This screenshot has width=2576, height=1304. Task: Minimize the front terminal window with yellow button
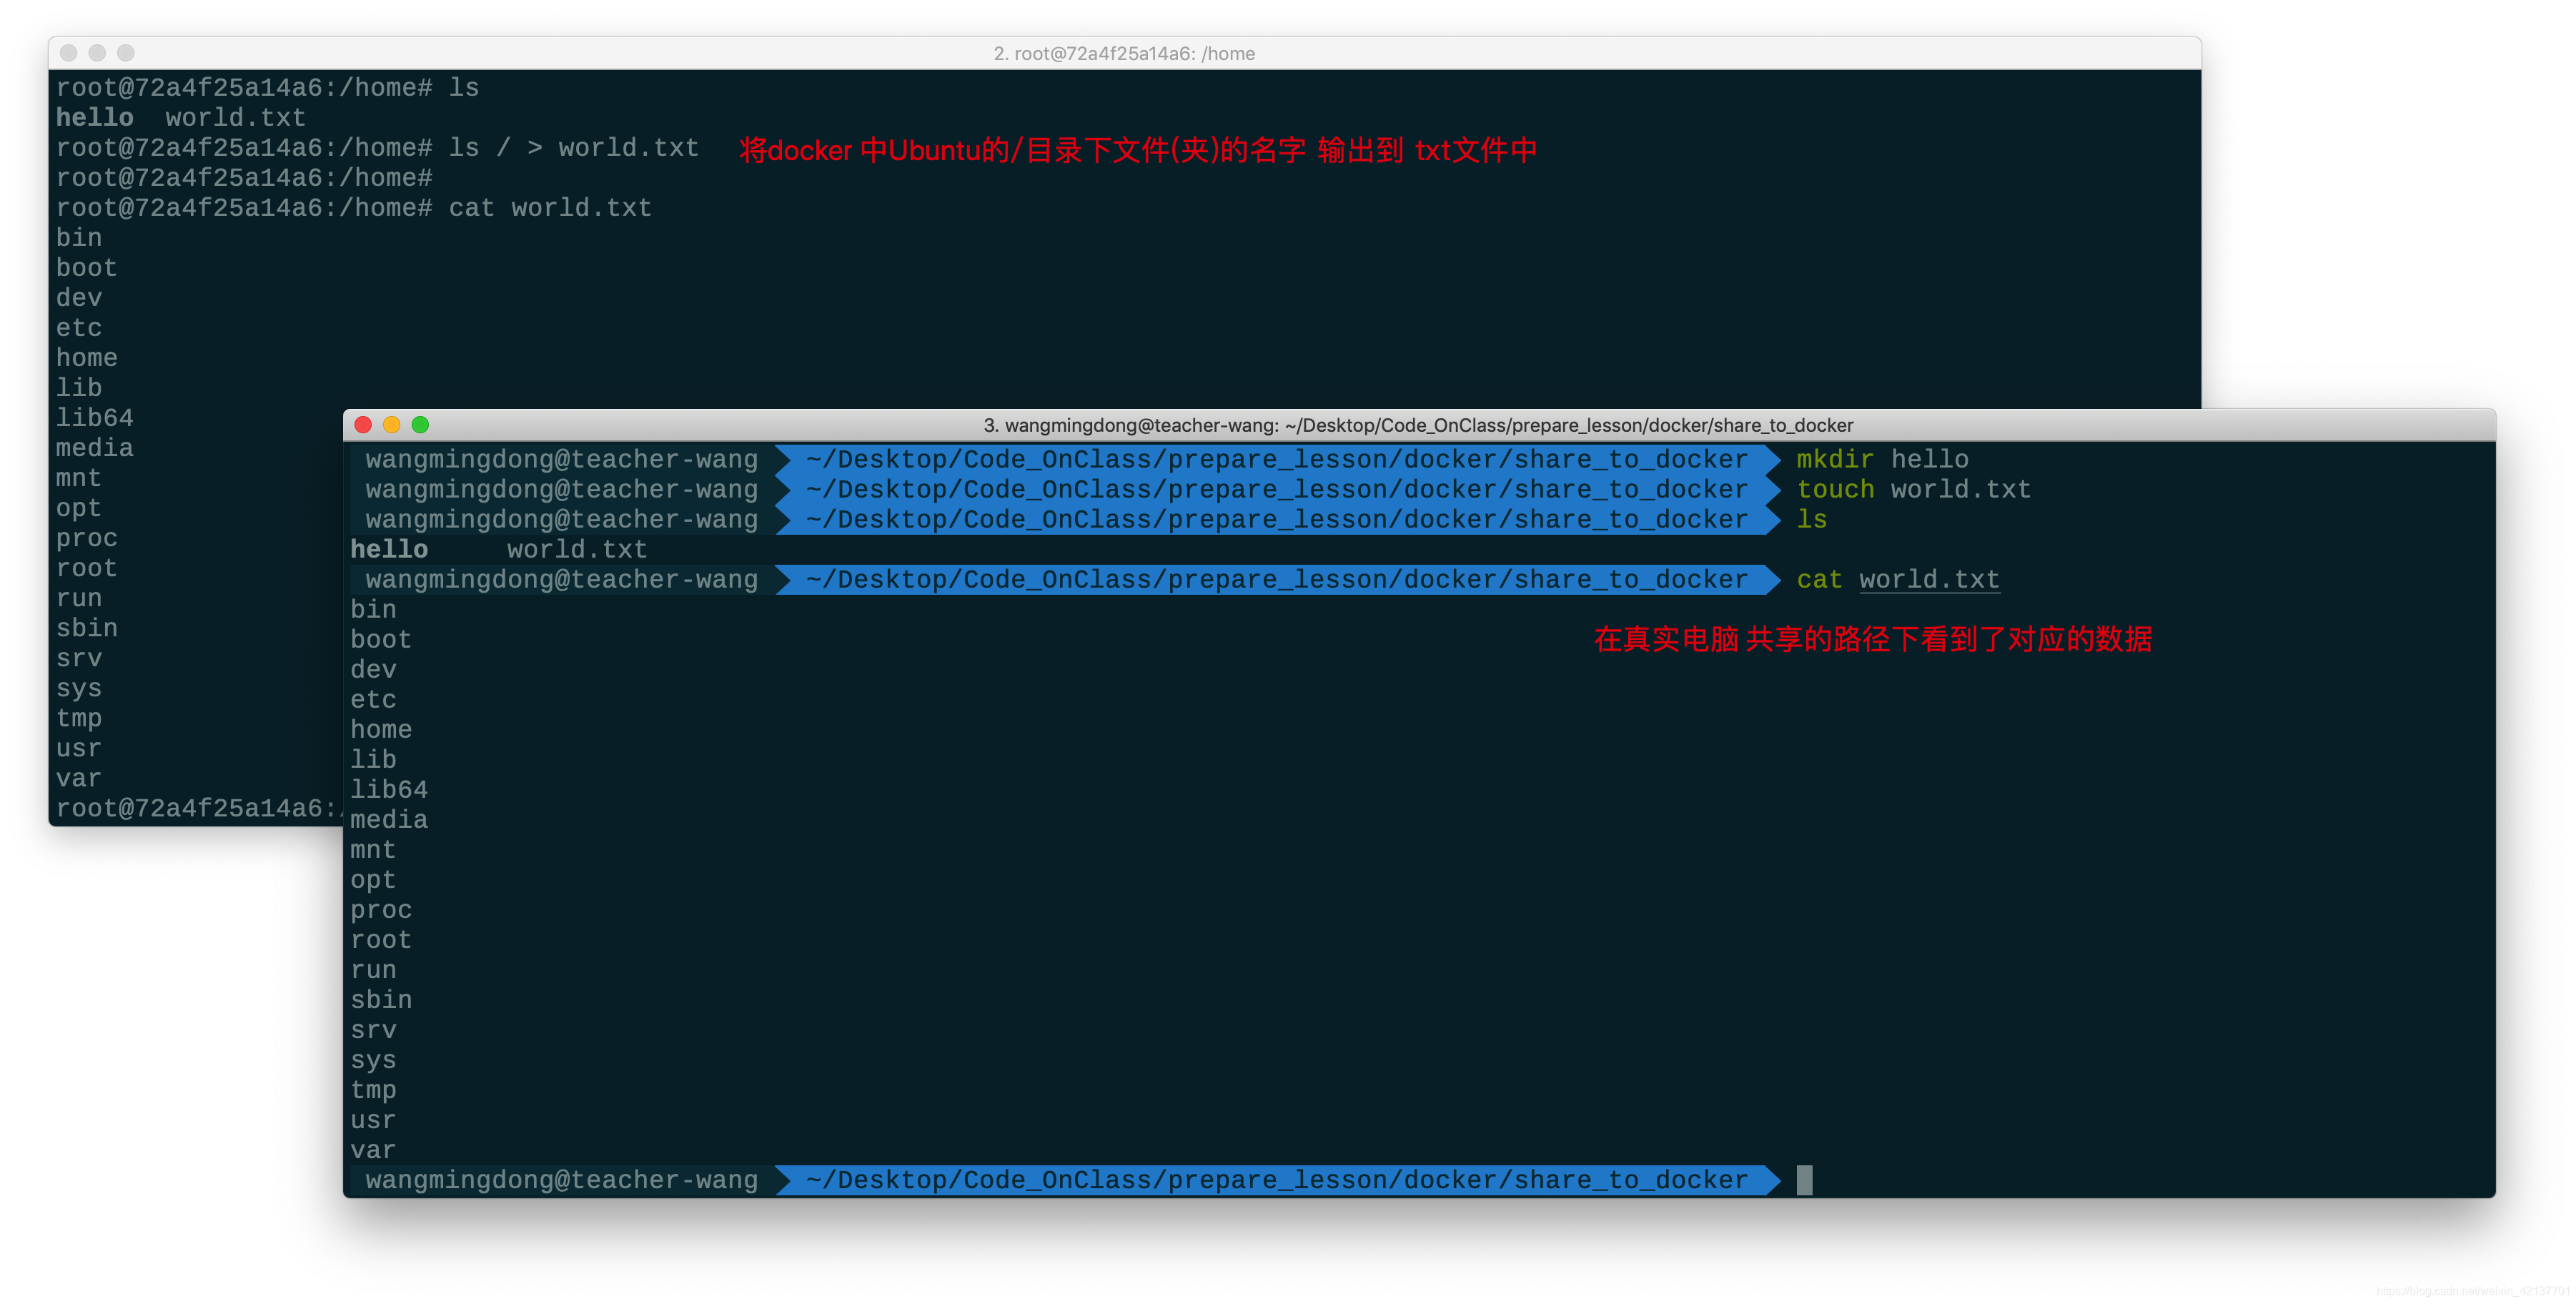pyautogui.click(x=392, y=425)
